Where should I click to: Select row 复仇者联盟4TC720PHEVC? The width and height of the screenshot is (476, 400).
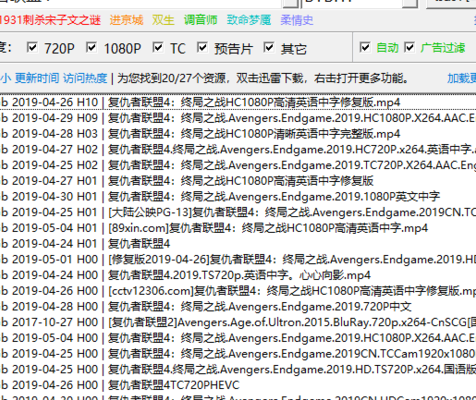(x=238, y=385)
